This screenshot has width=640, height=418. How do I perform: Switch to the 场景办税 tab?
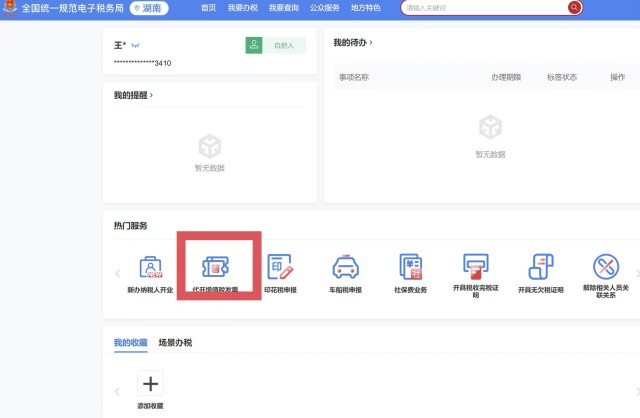[x=175, y=342]
